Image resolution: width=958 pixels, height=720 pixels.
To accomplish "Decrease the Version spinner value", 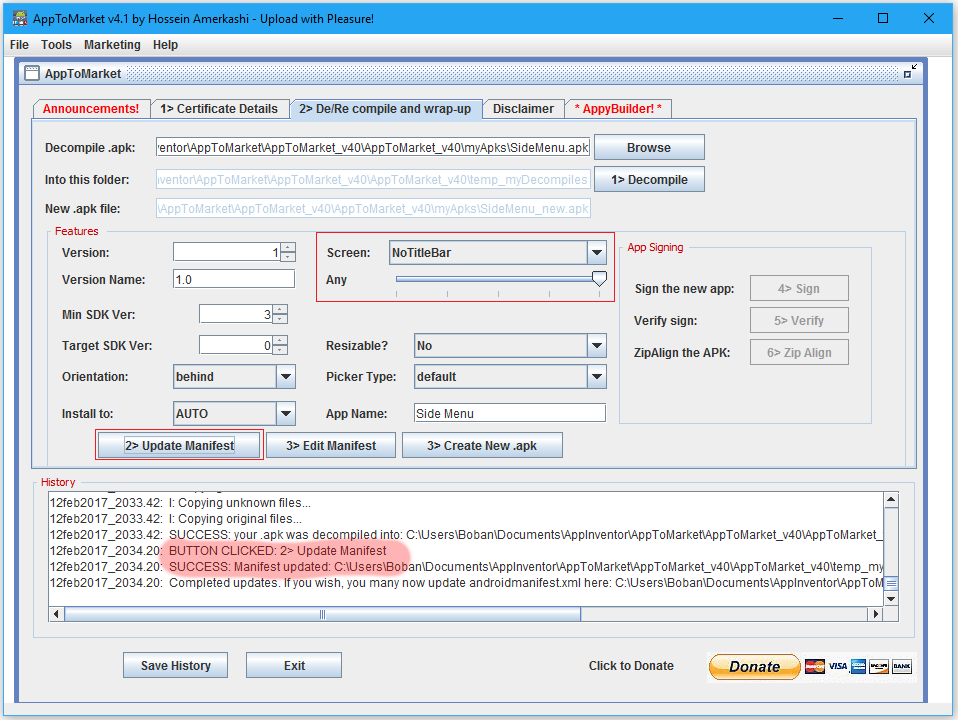I will (x=288, y=257).
